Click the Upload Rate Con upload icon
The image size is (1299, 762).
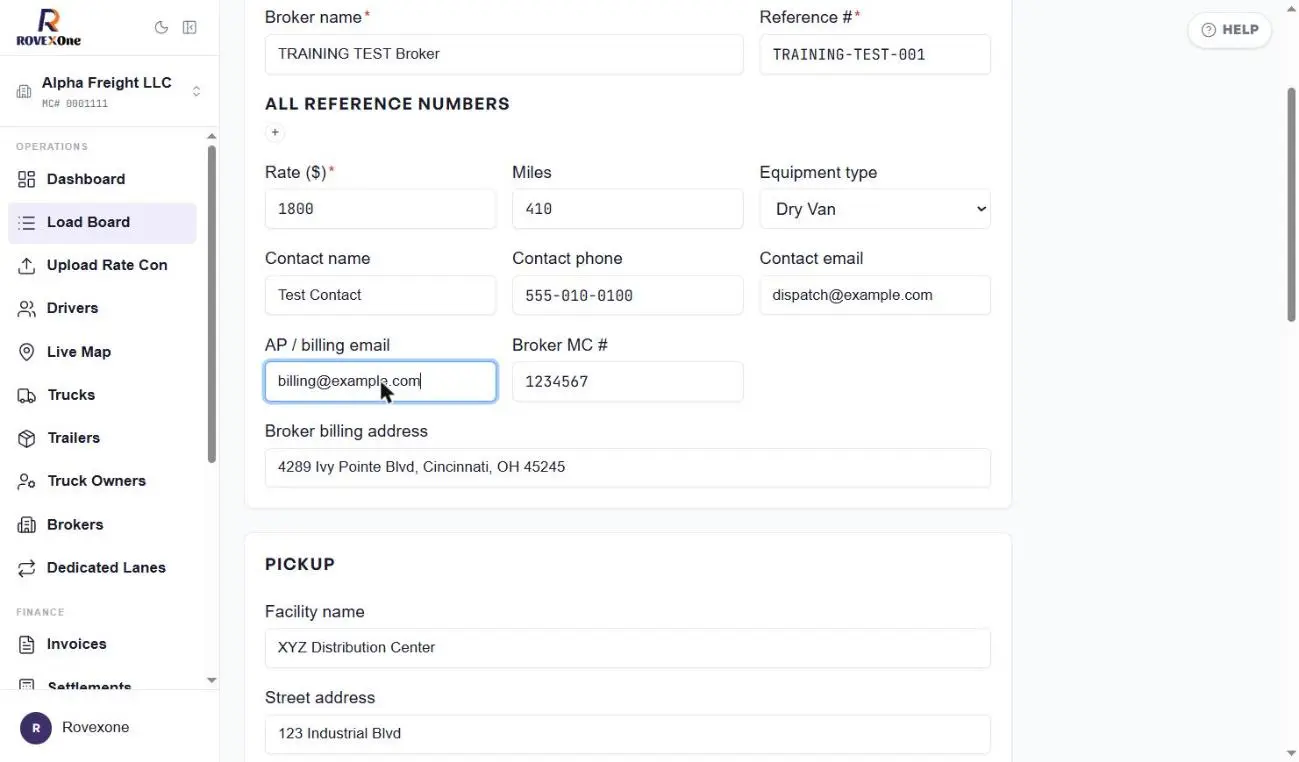coord(27,265)
